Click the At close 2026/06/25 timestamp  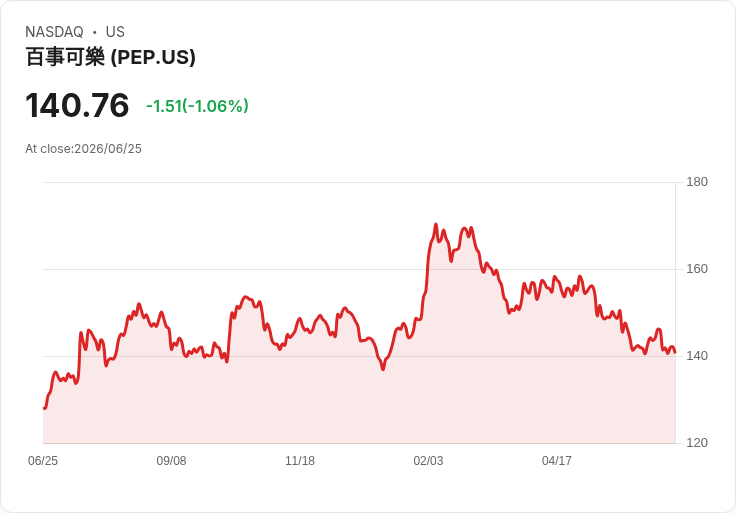pyautogui.click(x=83, y=149)
